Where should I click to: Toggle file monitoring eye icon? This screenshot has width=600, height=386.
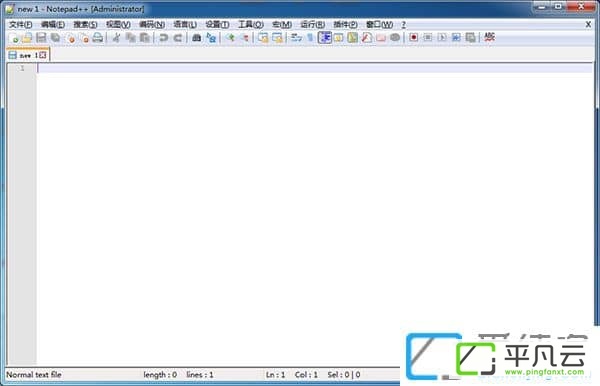pos(395,37)
